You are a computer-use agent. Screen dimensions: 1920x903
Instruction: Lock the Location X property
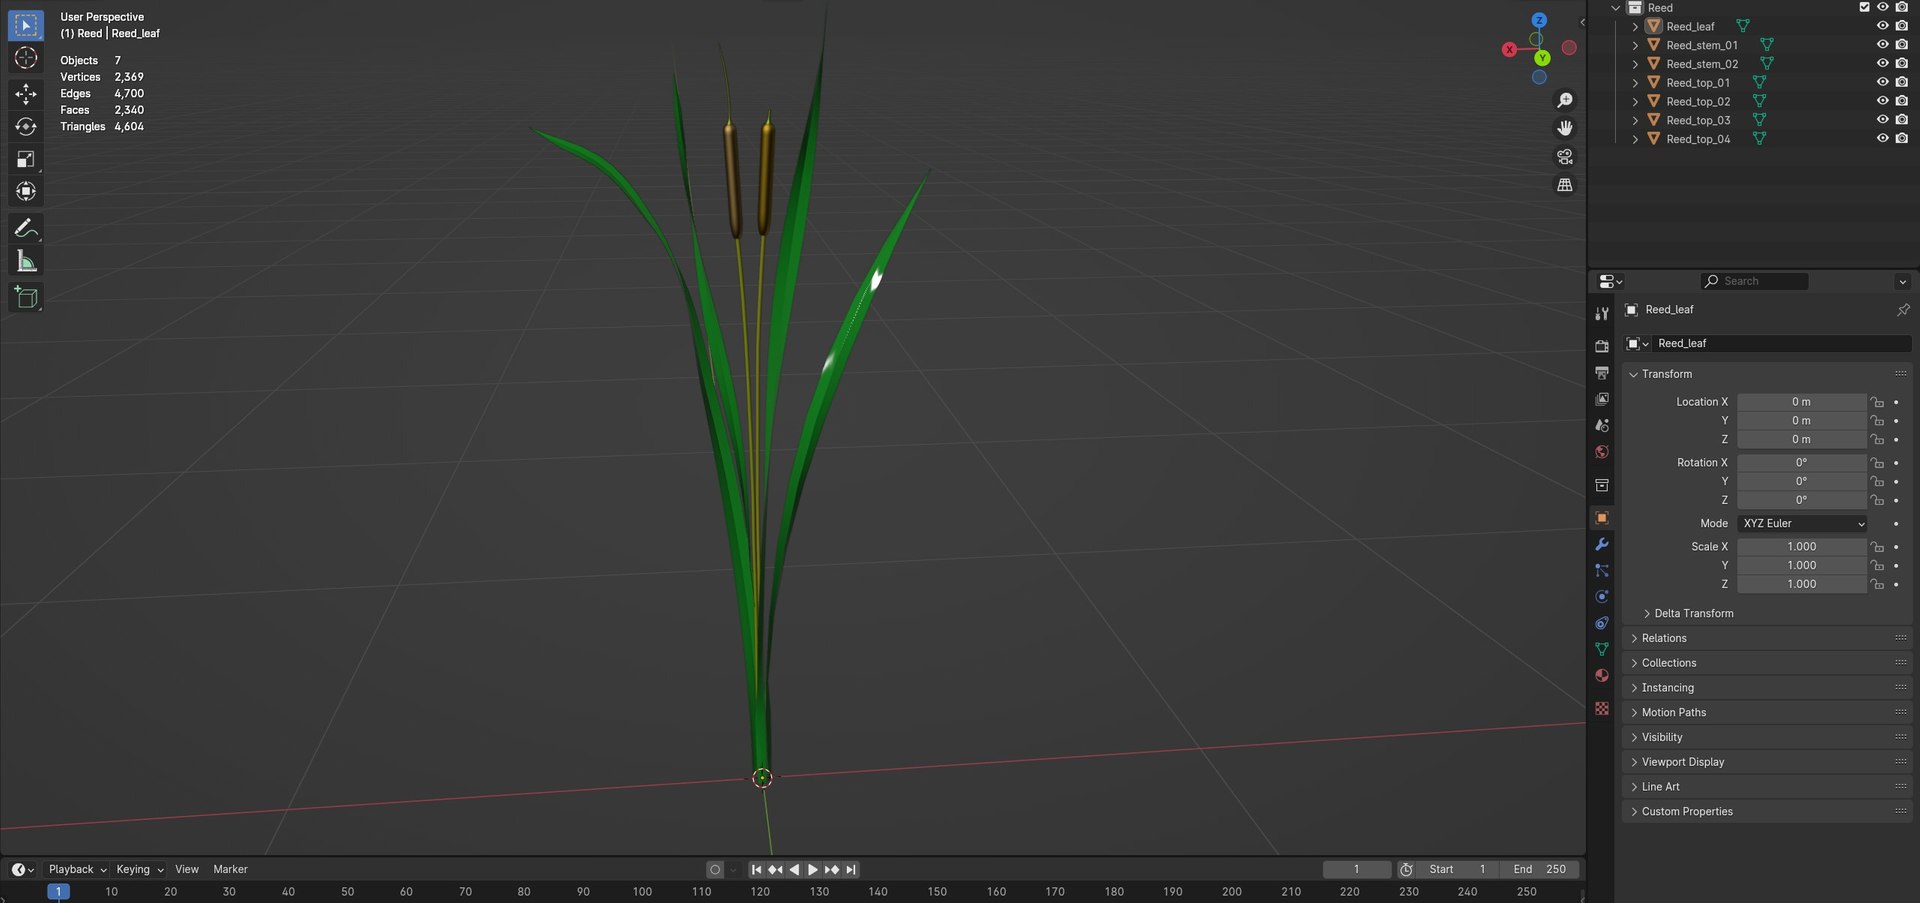[x=1877, y=402]
